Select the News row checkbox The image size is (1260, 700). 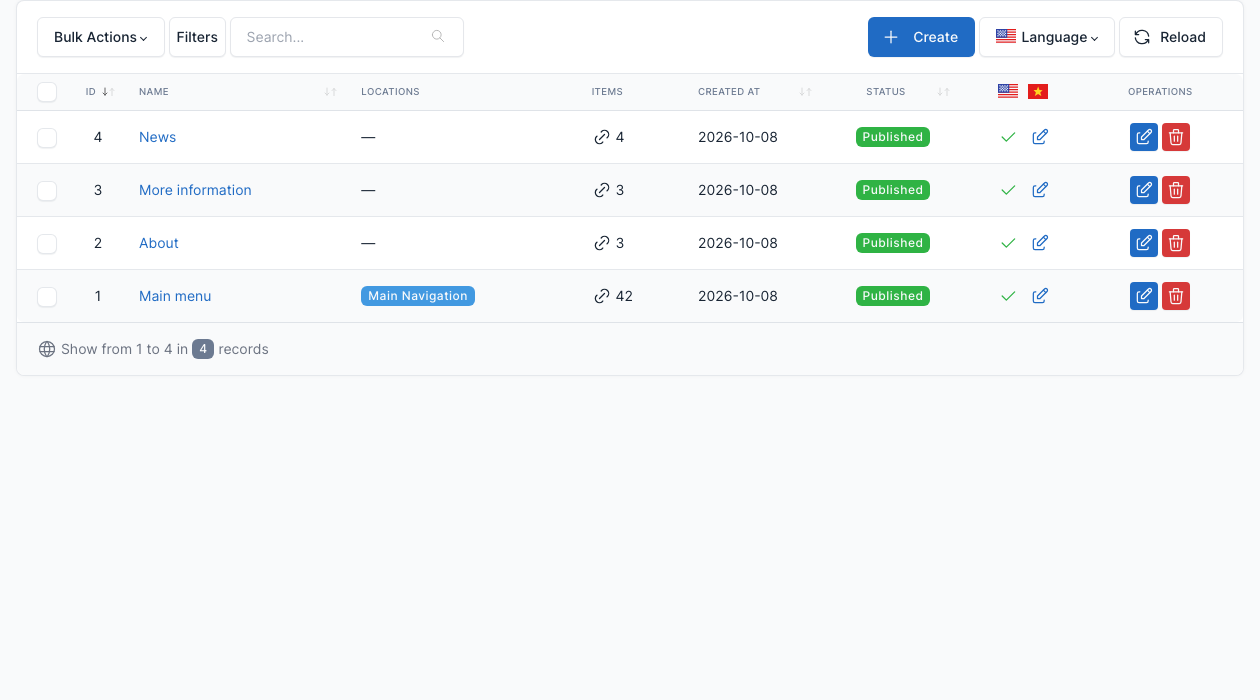tap(47, 137)
